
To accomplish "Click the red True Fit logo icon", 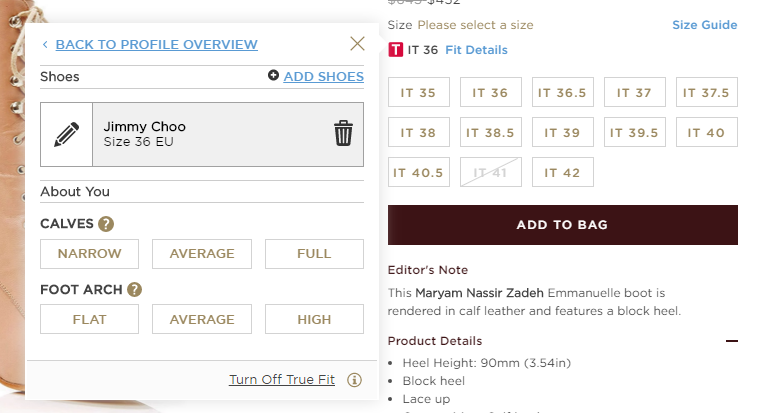I will (396, 49).
